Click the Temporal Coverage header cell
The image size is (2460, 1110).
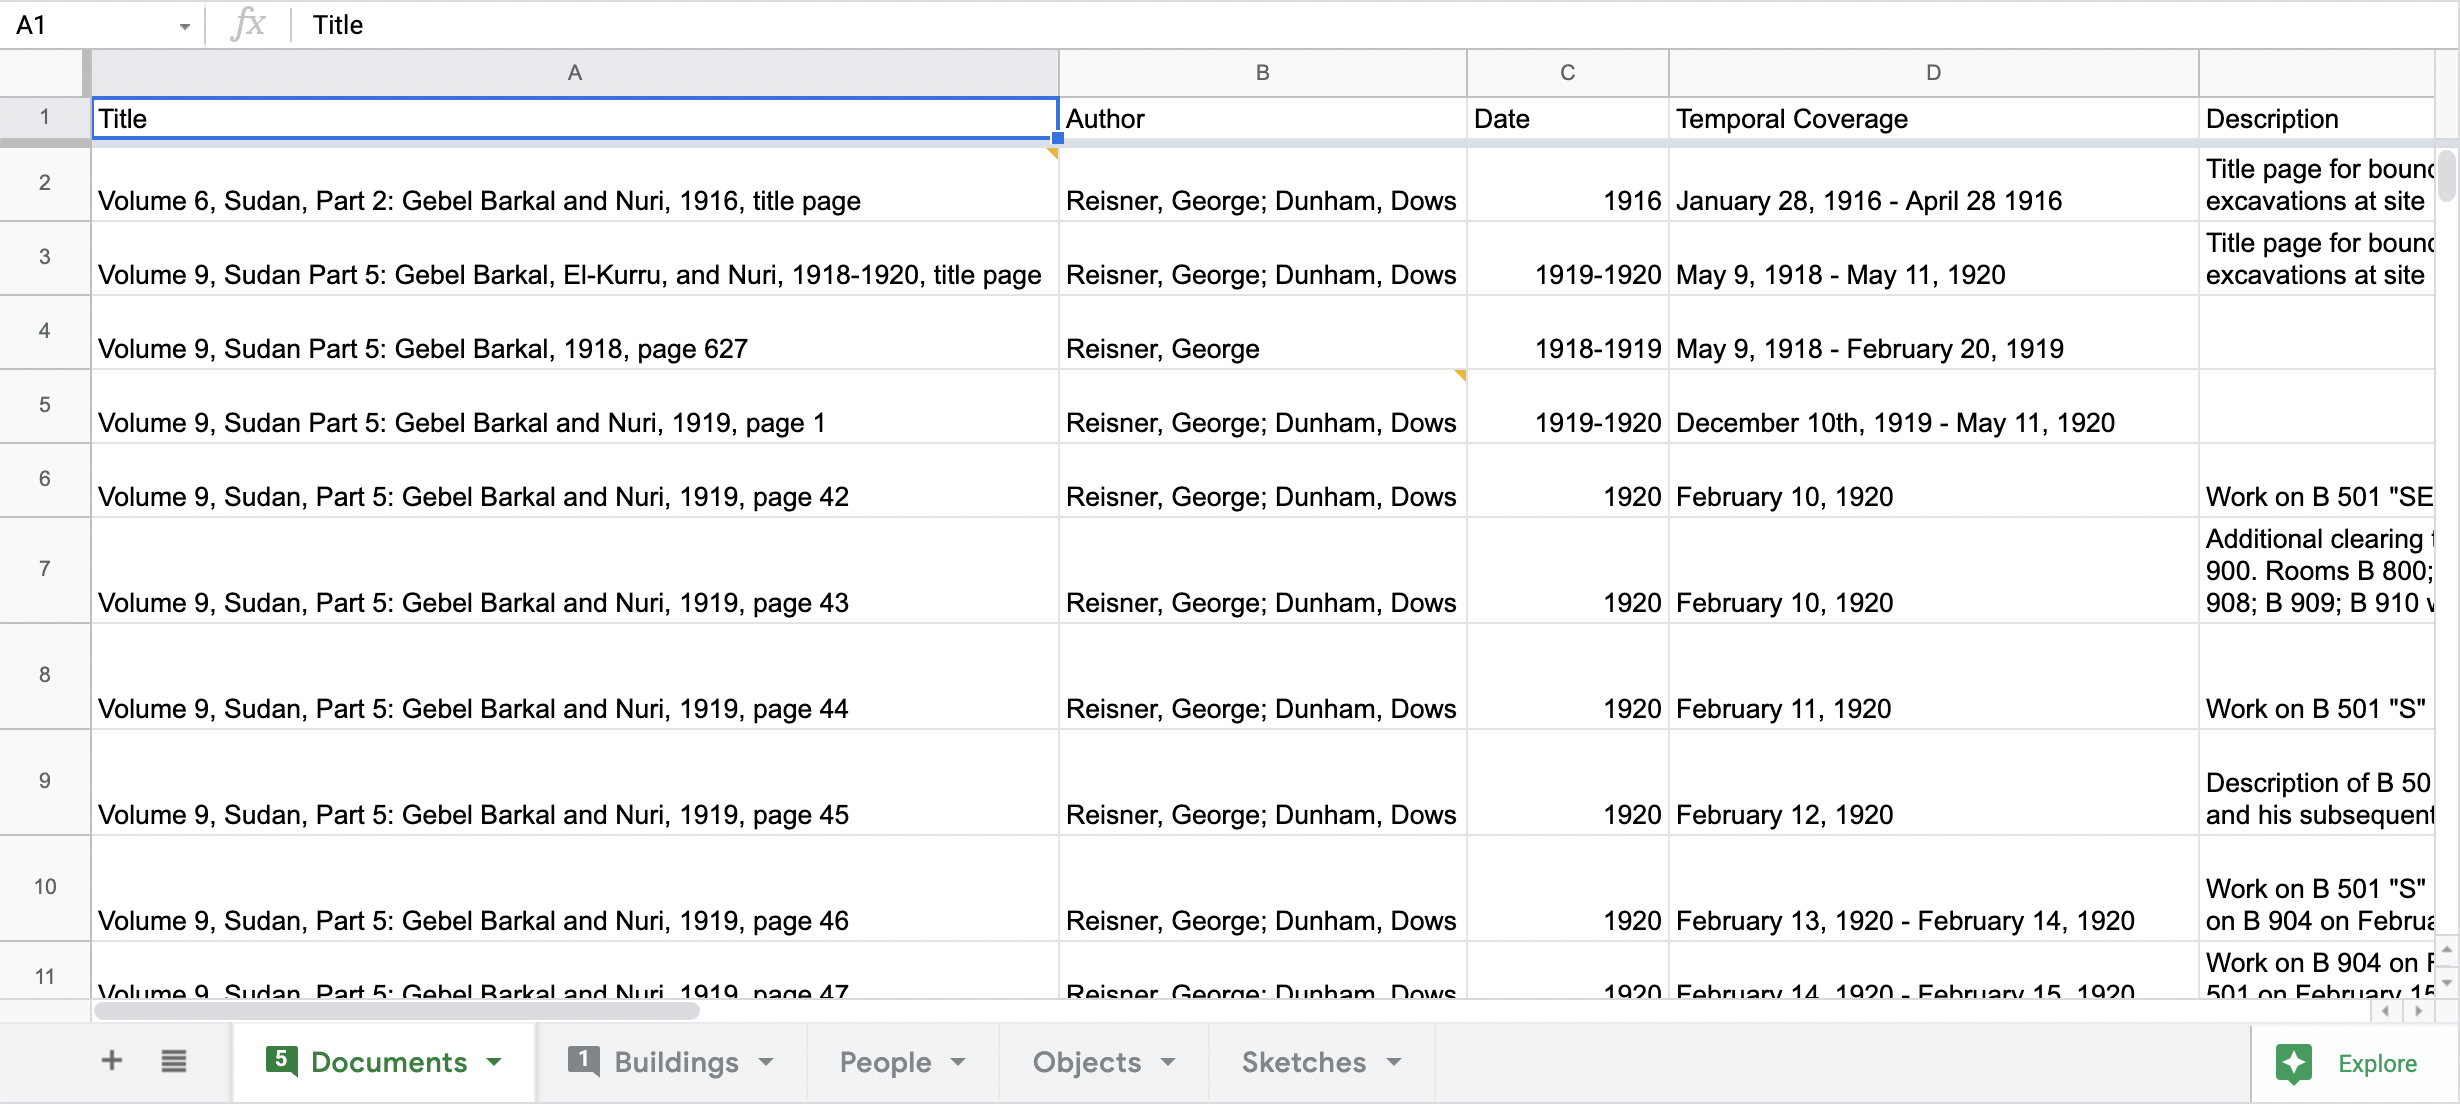coord(1934,119)
